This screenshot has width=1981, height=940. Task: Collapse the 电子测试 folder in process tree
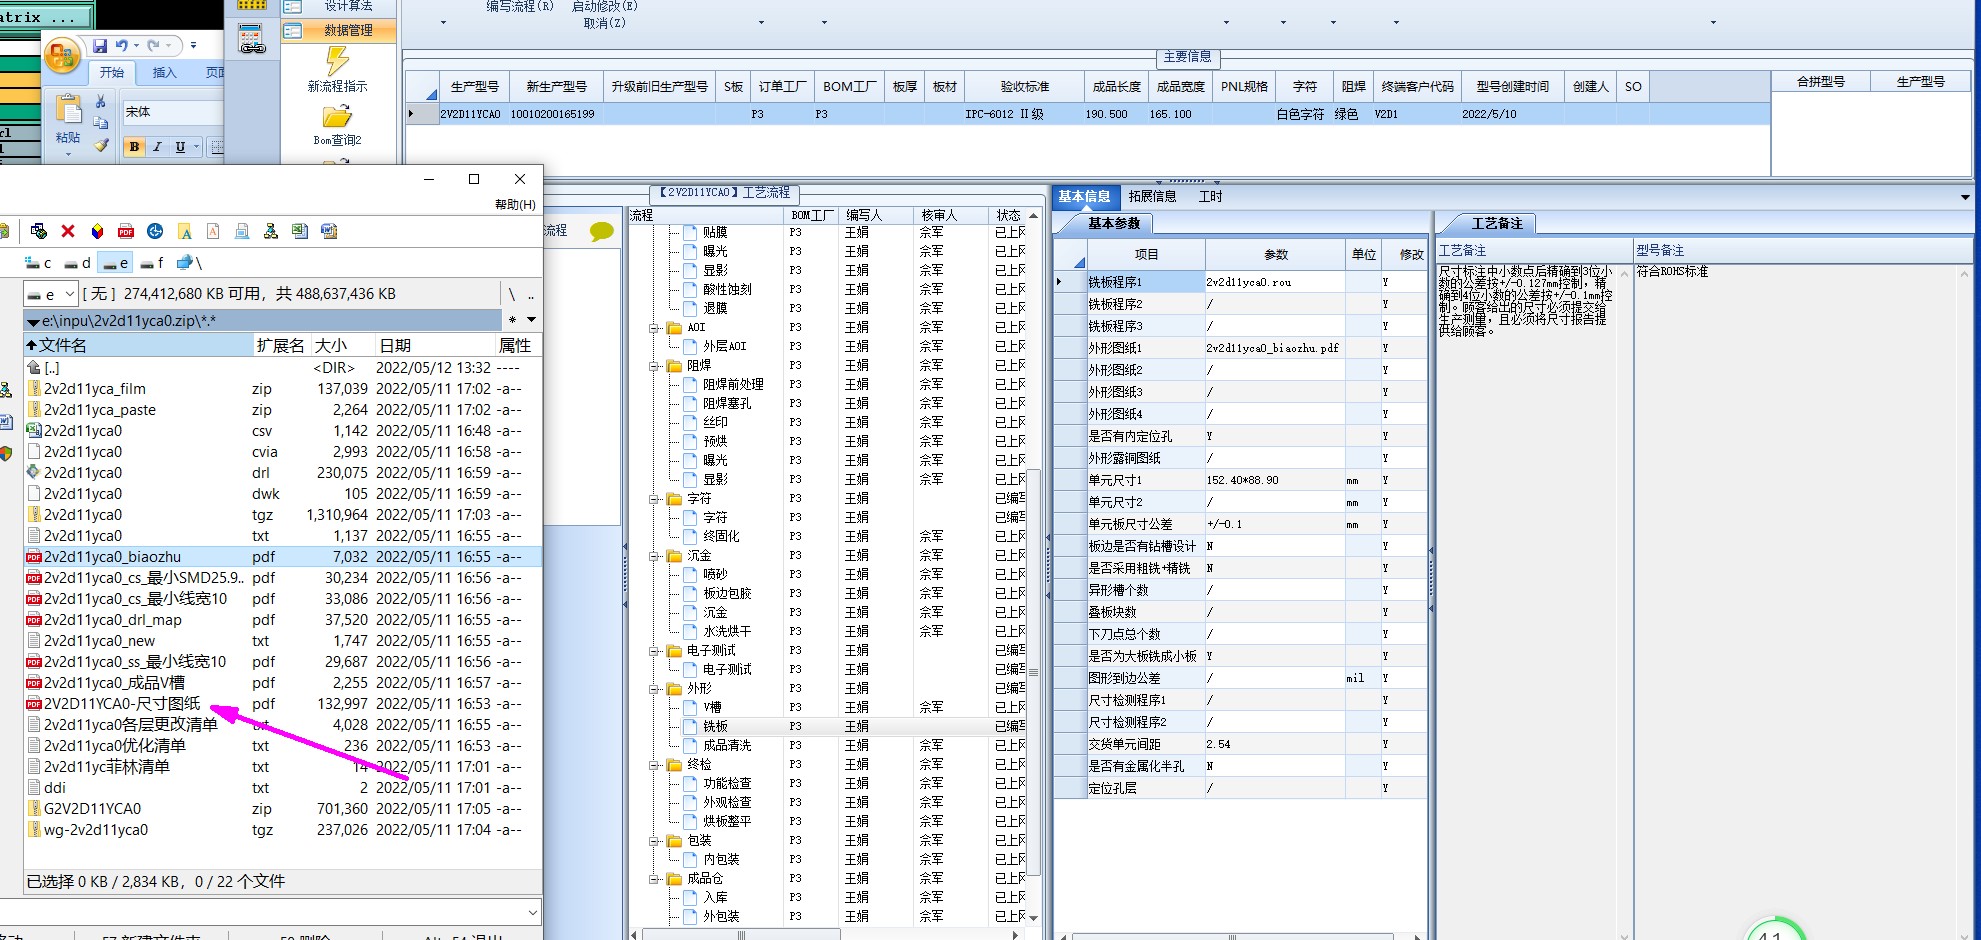(654, 650)
